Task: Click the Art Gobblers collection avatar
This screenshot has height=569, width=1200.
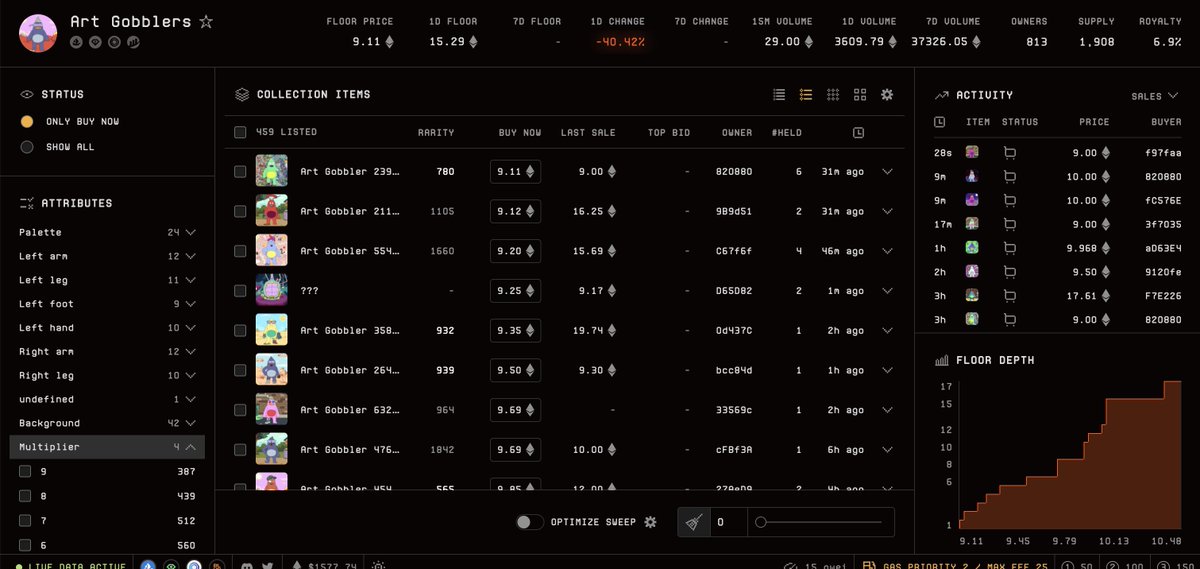Action: coord(38,32)
